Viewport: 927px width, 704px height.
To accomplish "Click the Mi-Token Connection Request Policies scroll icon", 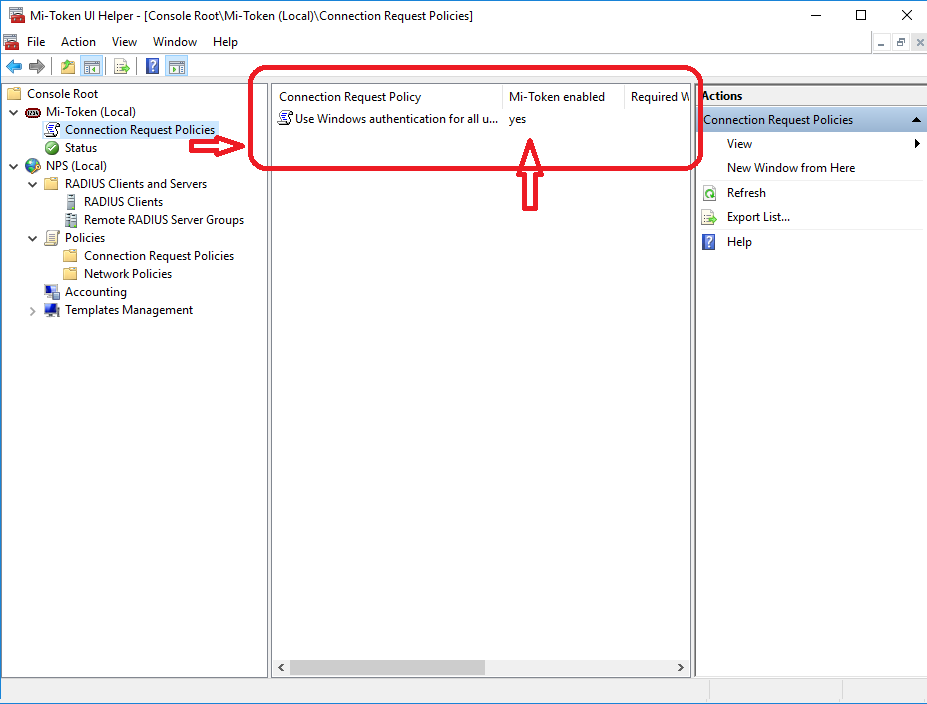I will 52,129.
